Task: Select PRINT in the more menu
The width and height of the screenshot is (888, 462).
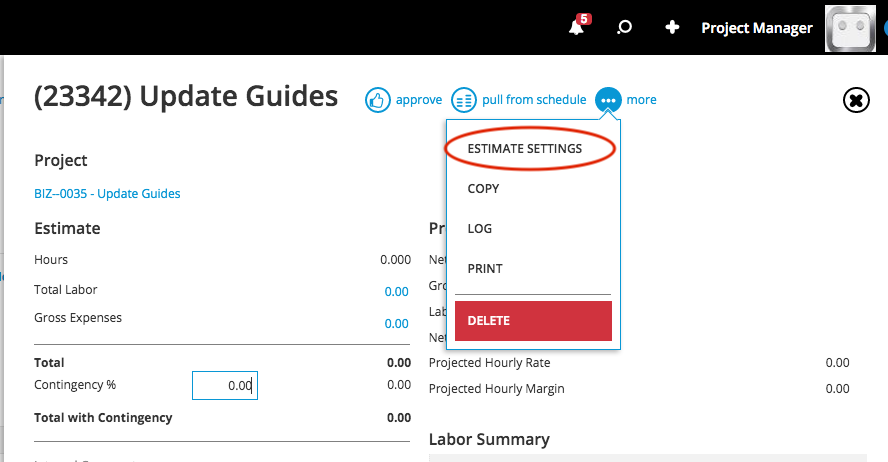Action: pyautogui.click(x=485, y=269)
